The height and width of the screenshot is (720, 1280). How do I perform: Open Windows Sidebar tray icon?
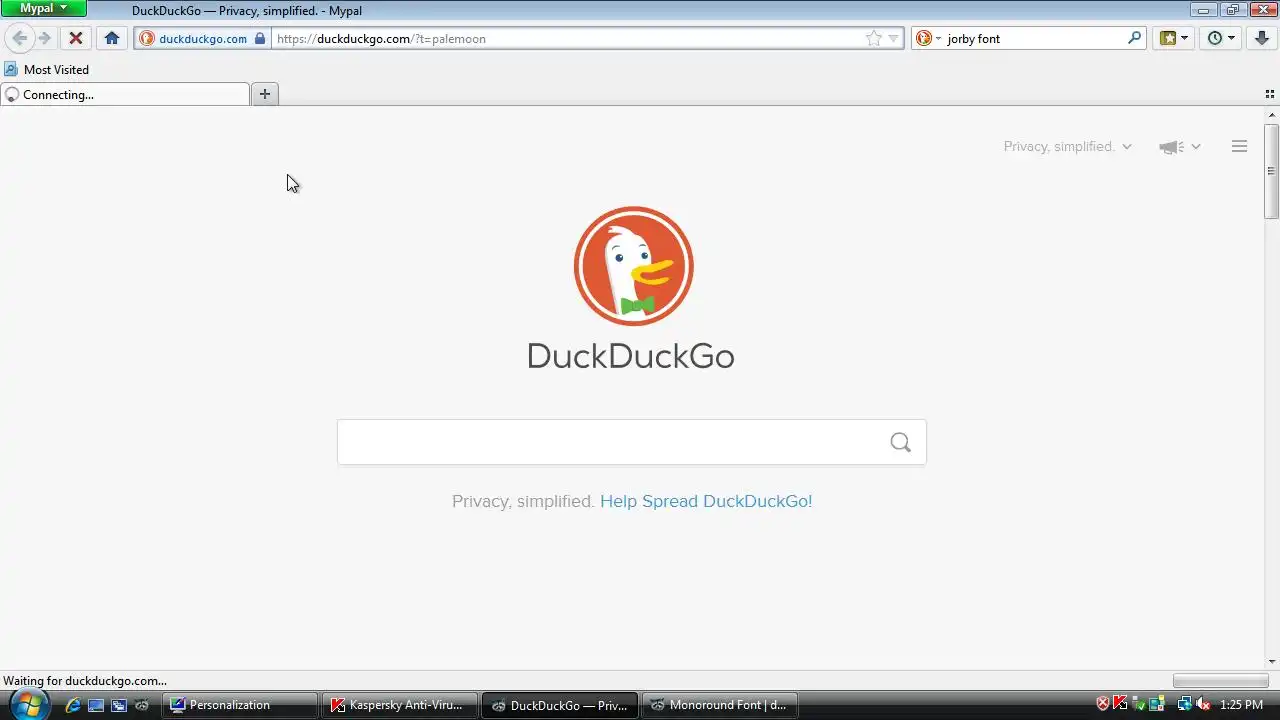pos(1156,704)
